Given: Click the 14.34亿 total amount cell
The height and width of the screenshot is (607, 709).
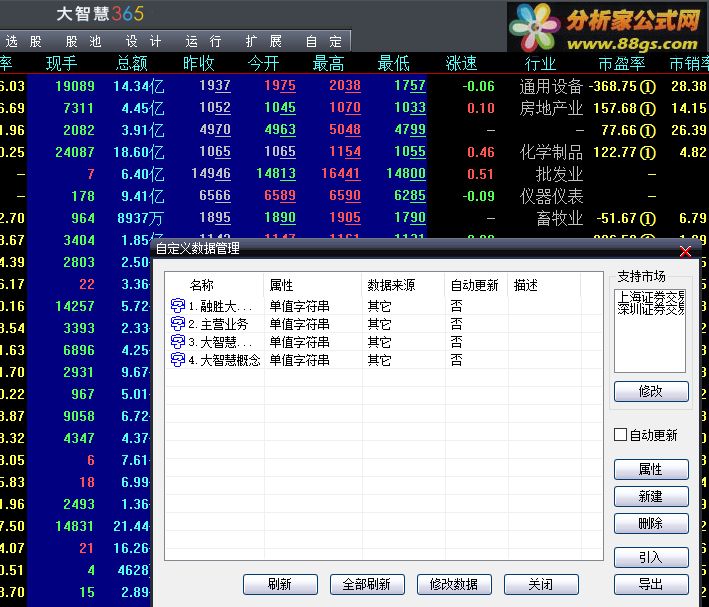Looking at the screenshot, I should point(139,86).
